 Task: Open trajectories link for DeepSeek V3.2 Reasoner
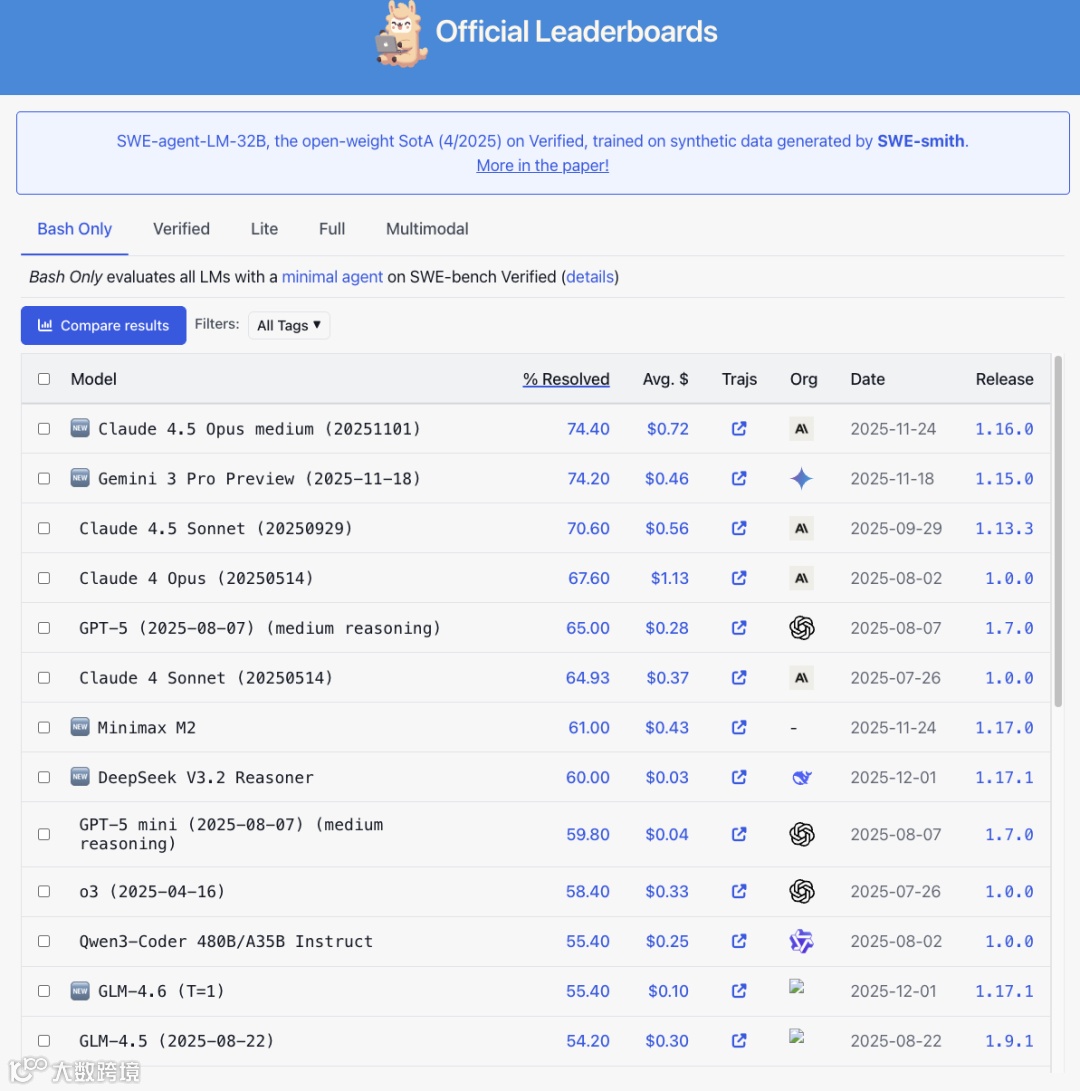tap(739, 777)
